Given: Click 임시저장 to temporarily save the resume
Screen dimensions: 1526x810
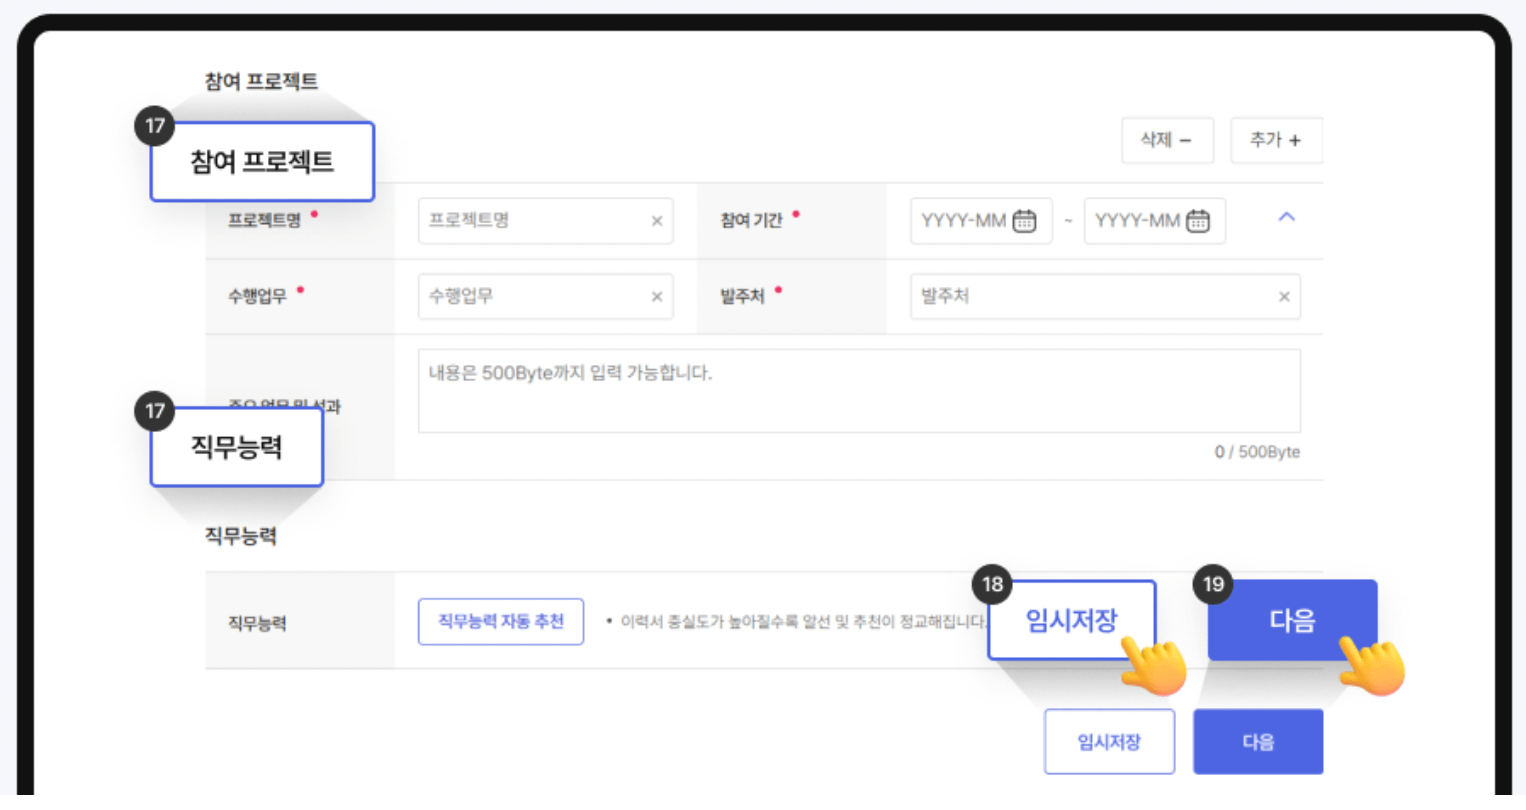Looking at the screenshot, I should (1109, 741).
